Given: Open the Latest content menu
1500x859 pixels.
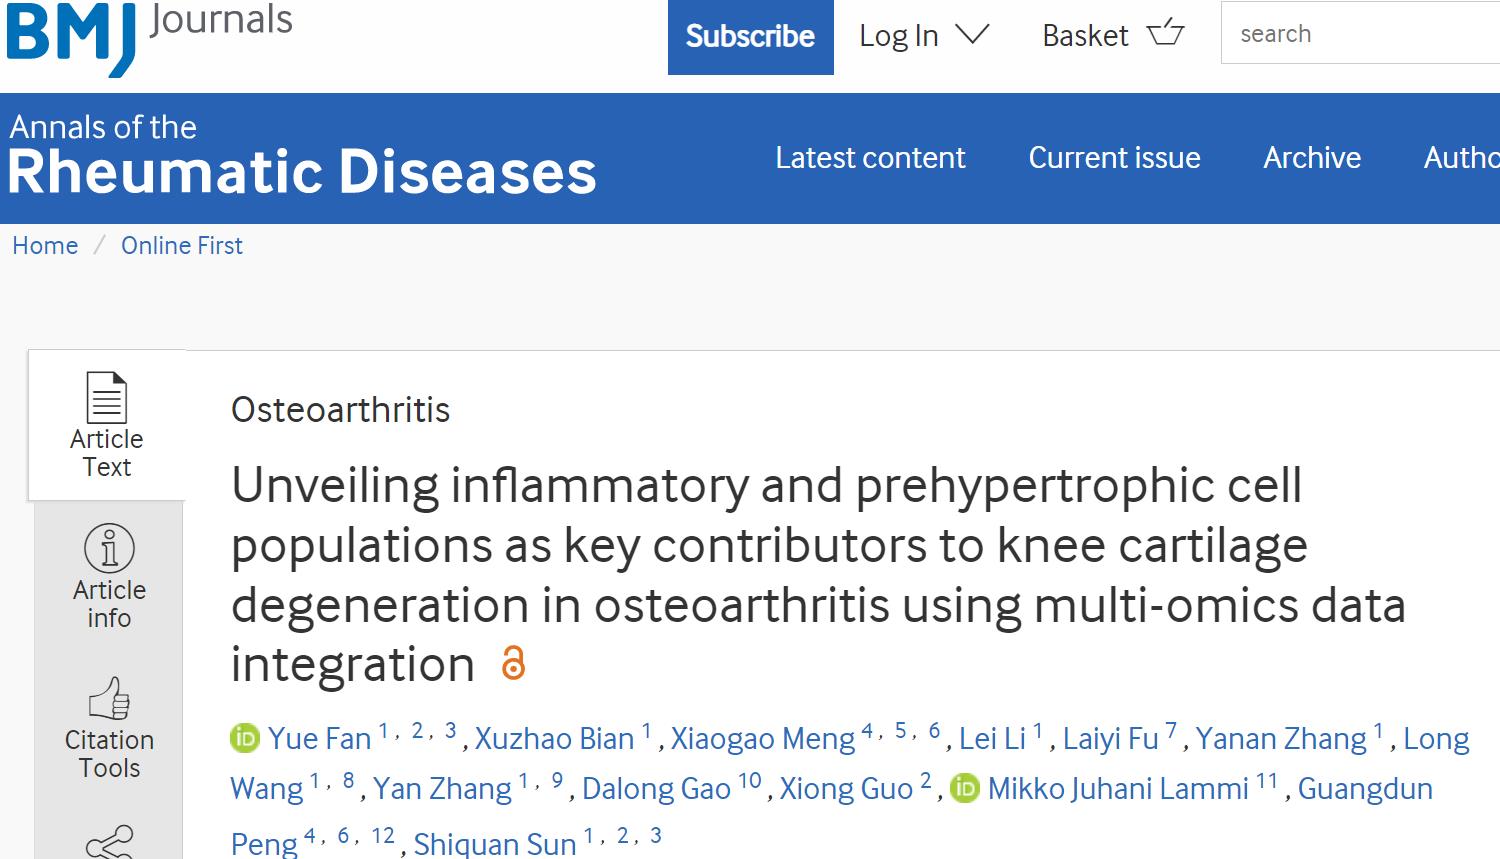Looking at the screenshot, I should [870, 158].
